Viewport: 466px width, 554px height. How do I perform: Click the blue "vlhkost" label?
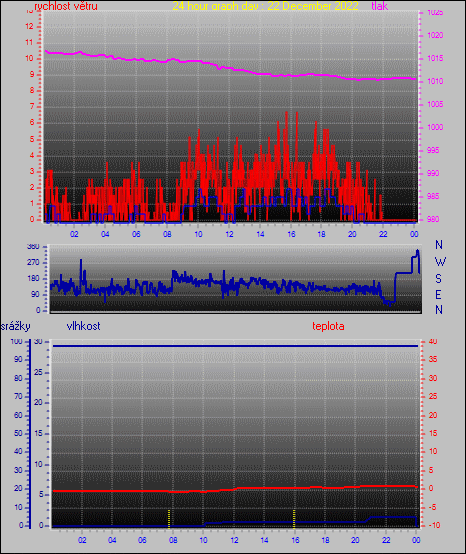83,326
